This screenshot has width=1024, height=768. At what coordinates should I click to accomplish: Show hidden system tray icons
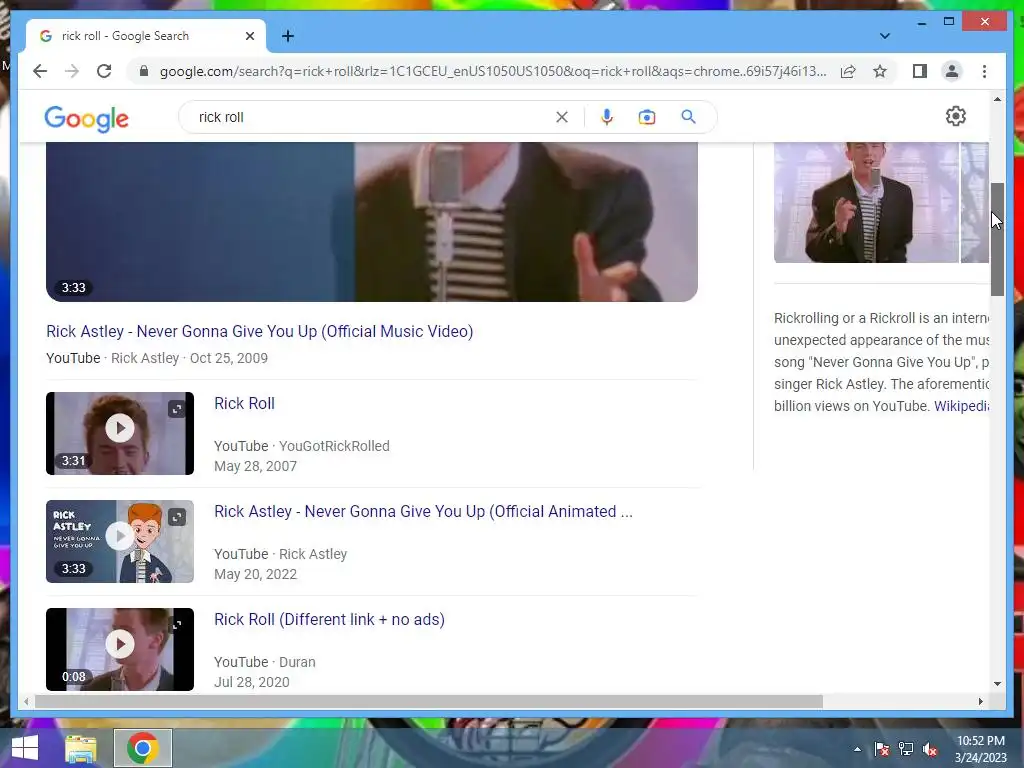(x=857, y=749)
